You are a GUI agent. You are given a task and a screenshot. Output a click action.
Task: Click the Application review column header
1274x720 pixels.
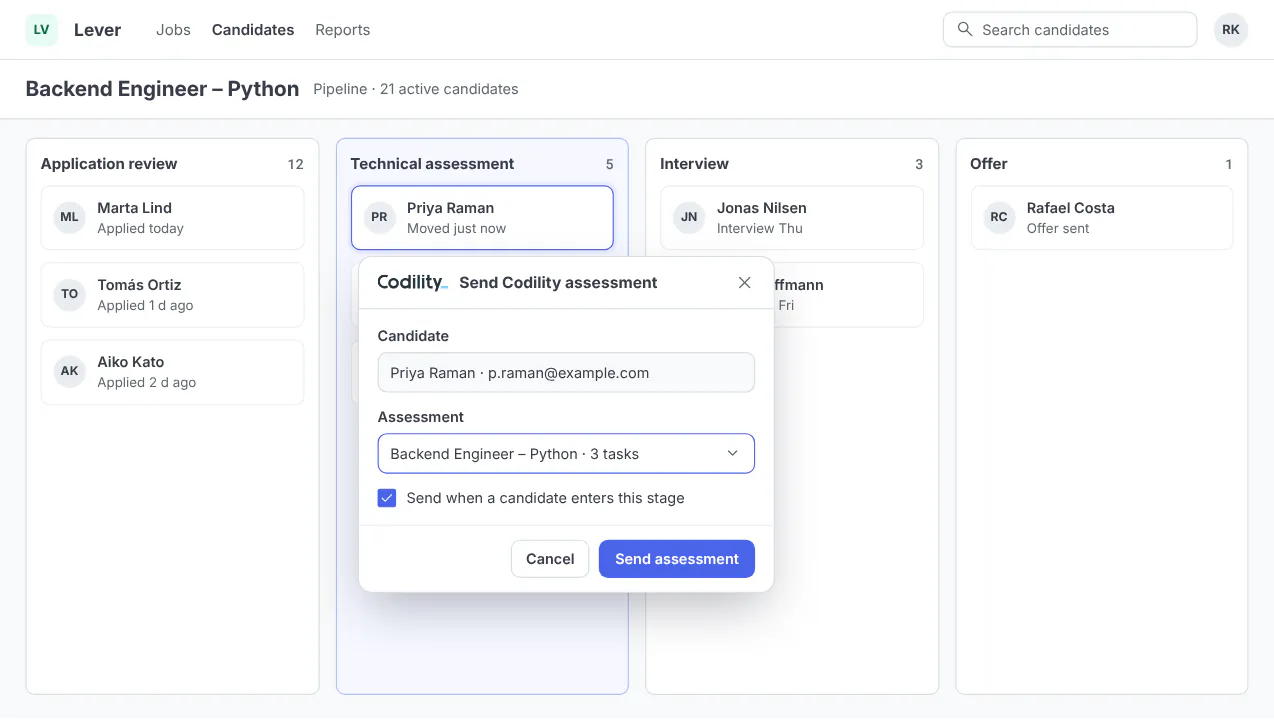(109, 164)
